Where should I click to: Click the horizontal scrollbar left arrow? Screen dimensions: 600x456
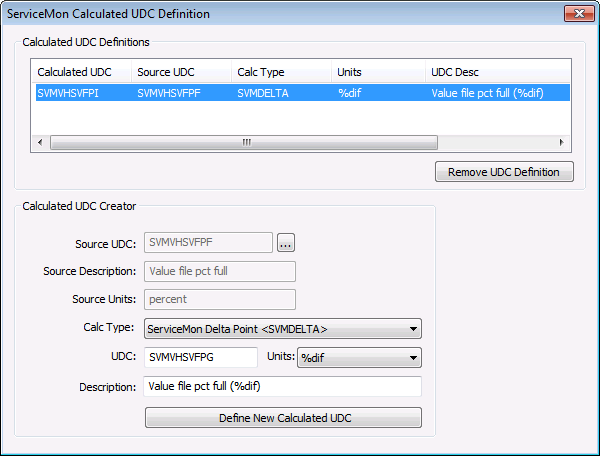point(40,143)
